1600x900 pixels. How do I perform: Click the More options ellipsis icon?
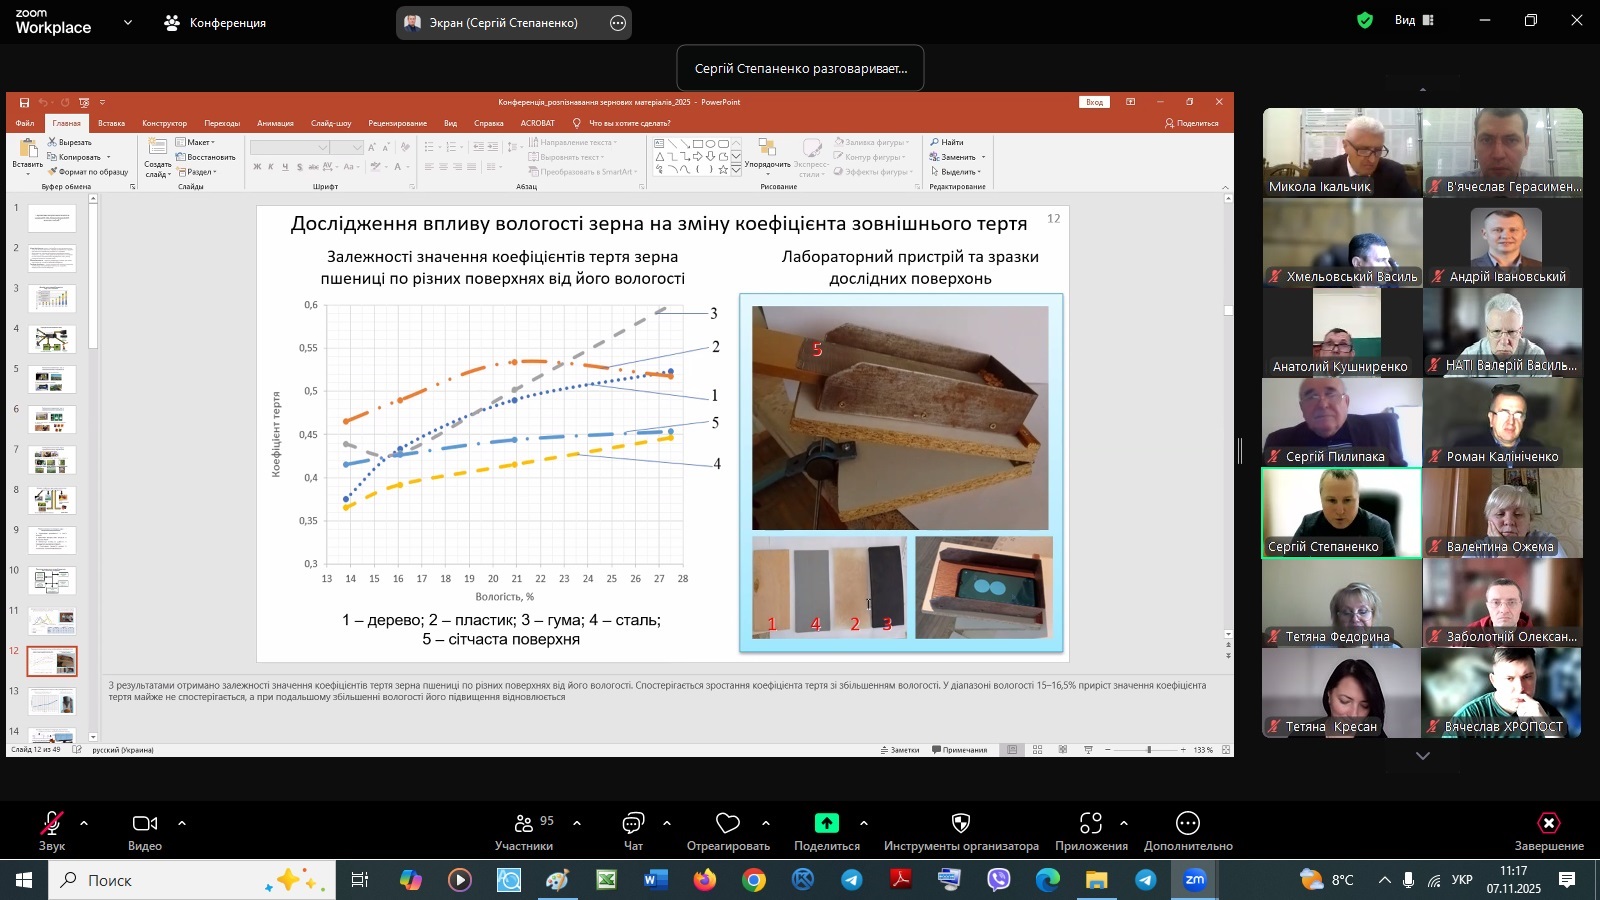1188,823
